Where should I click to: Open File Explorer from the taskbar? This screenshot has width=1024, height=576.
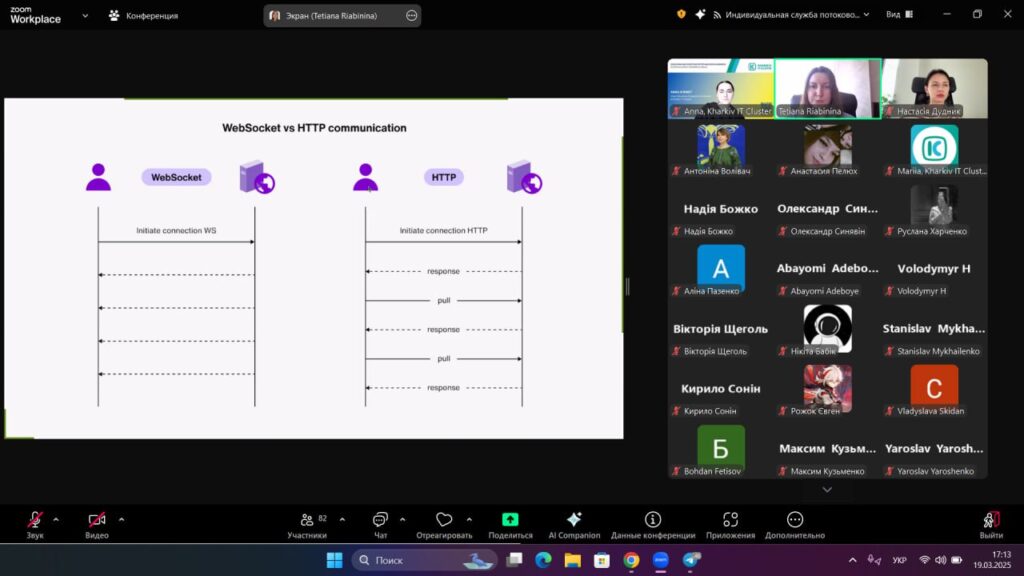(x=573, y=560)
